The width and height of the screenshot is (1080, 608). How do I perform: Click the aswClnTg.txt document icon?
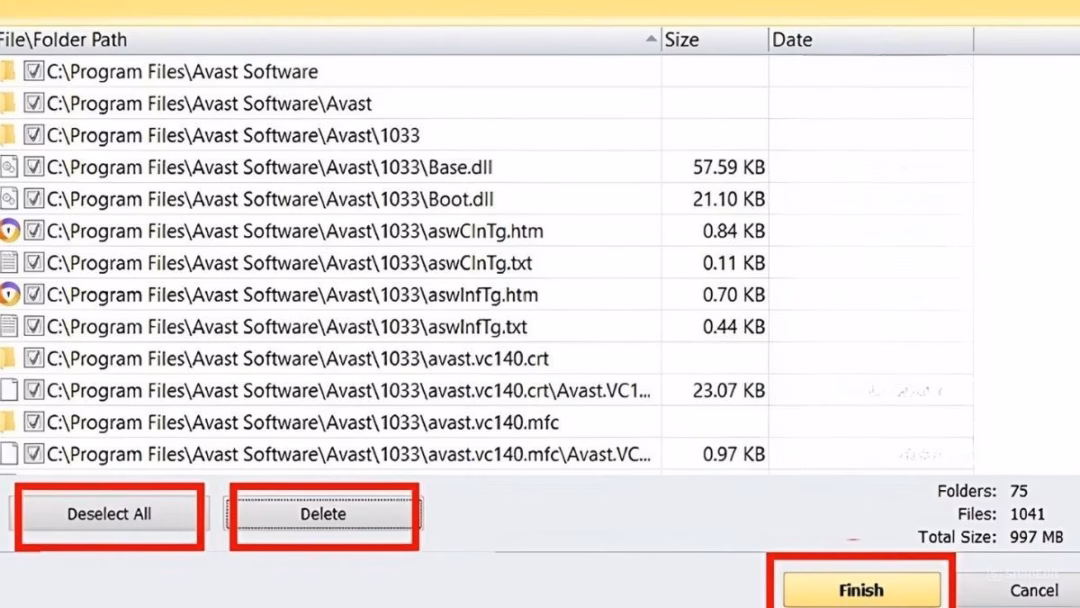tap(8, 262)
